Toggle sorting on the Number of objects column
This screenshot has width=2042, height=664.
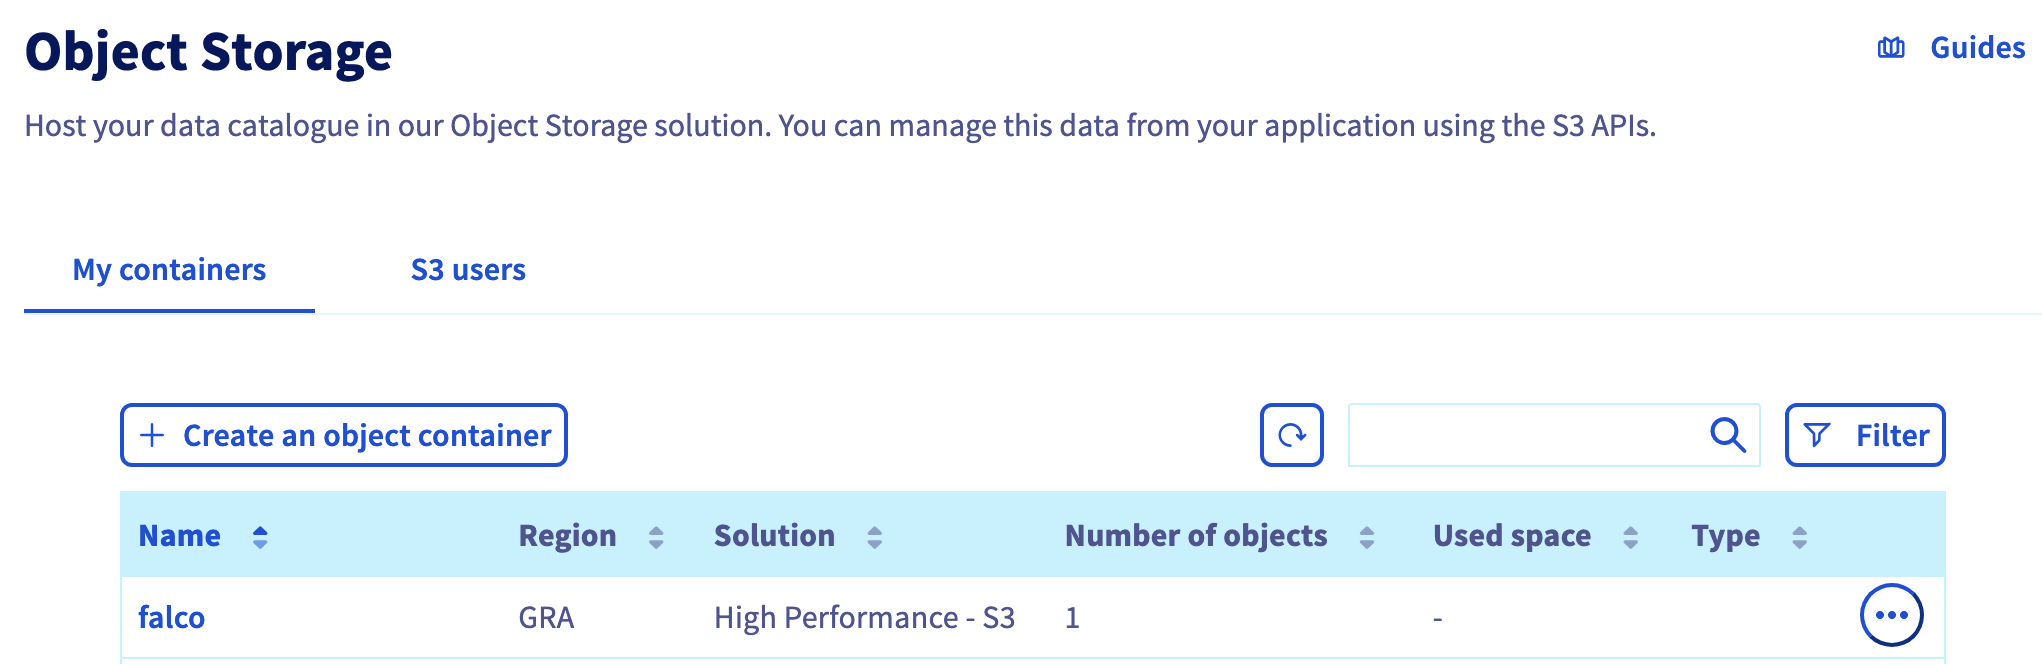click(x=1366, y=536)
